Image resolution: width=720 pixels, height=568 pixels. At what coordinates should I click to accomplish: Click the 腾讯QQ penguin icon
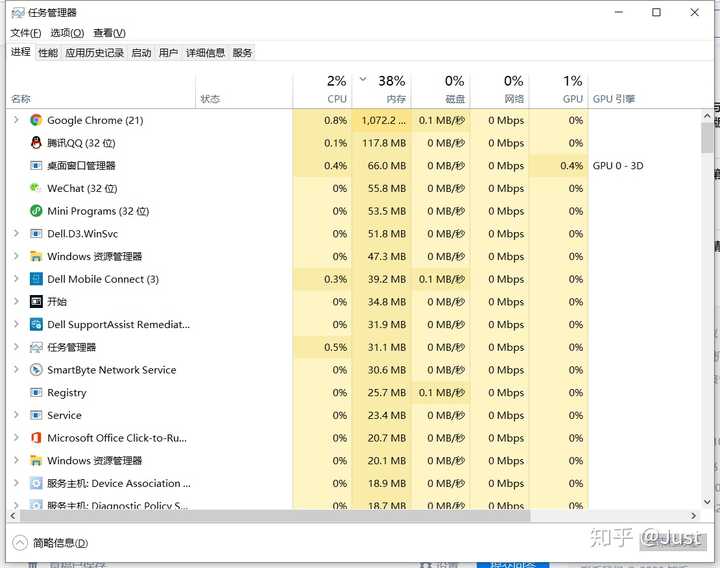coord(36,143)
